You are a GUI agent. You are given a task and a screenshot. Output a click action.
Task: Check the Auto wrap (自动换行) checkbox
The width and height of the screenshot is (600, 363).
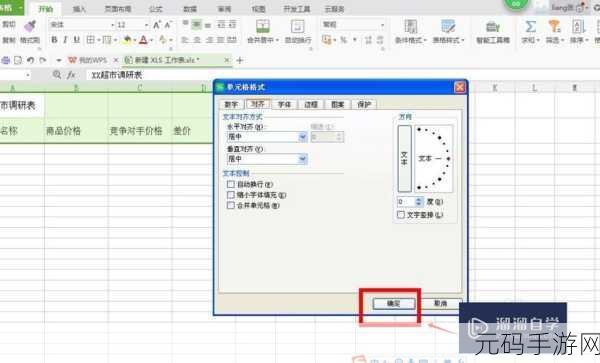click(x=231, y=184)
